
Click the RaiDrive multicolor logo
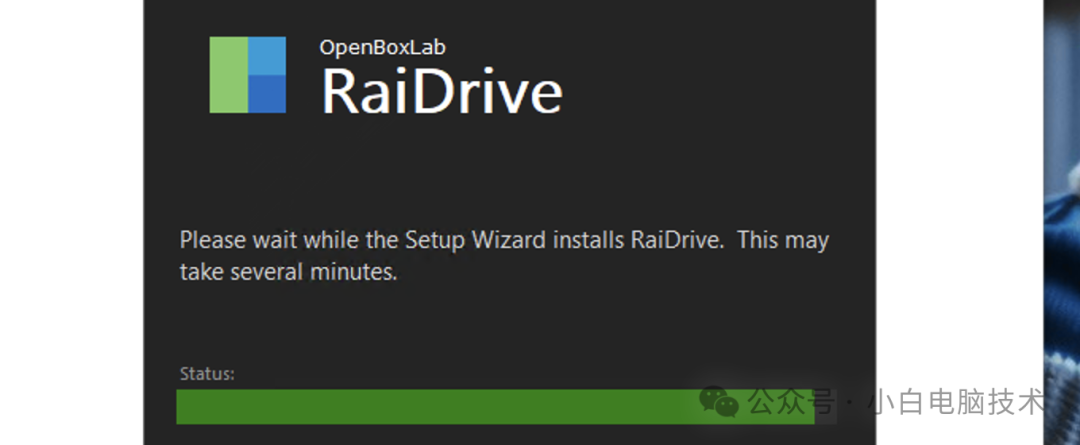[247, 74]
